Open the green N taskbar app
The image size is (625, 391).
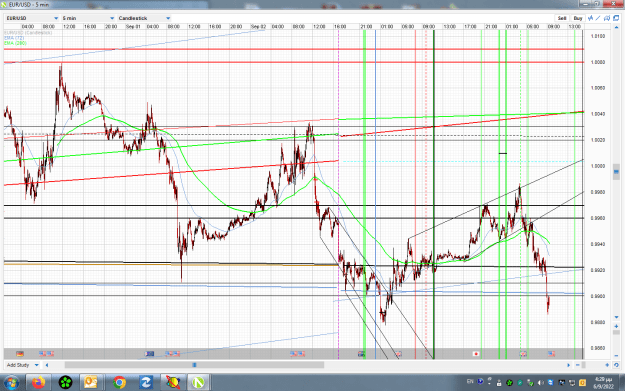pyautogui.click(x=199, y=383)
